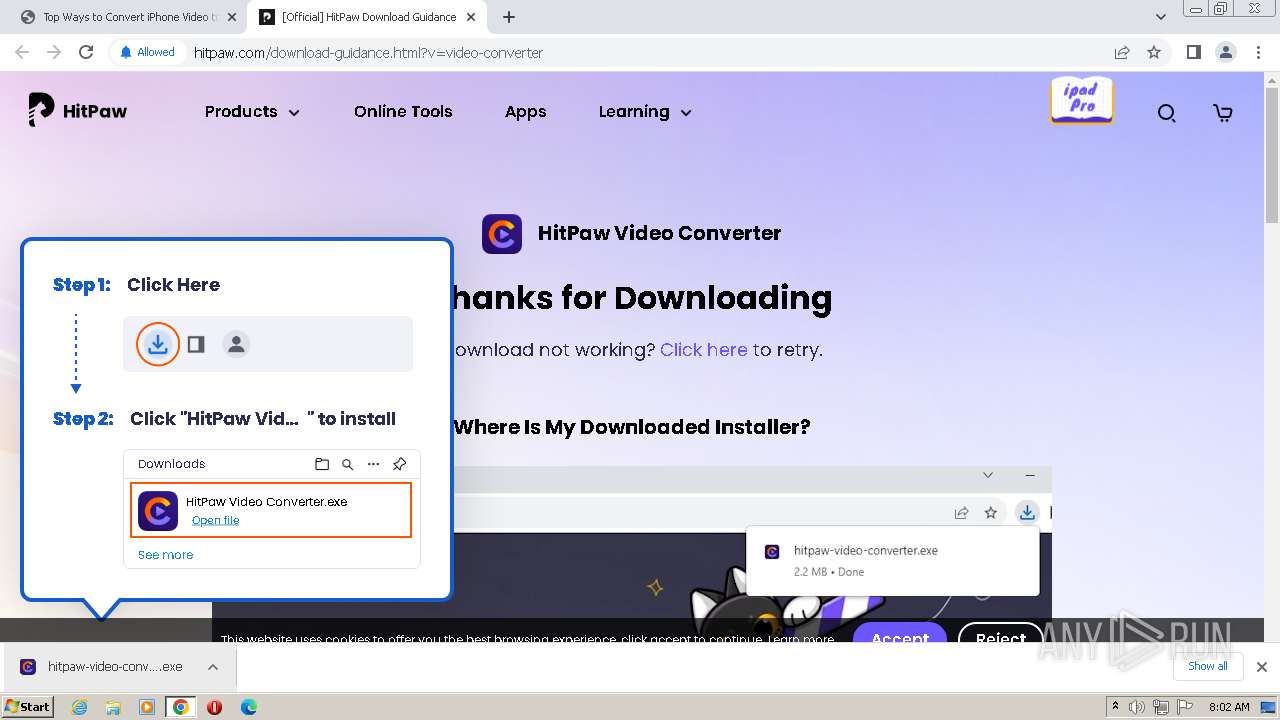Open the site search magnifier icon

pyautogui.click(x=1166, y=113)
